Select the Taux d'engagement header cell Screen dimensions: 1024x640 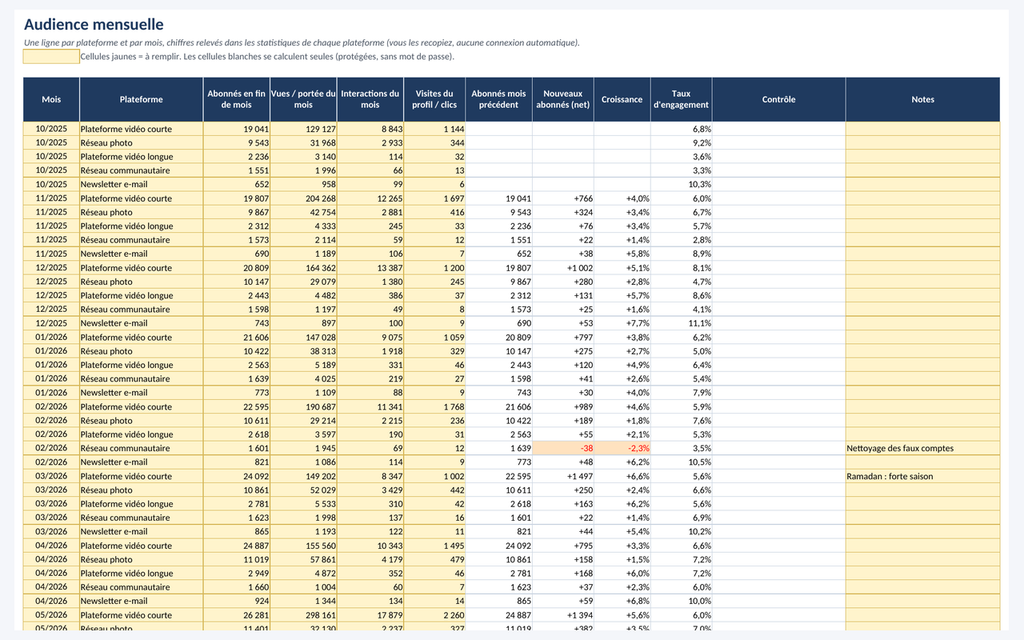click(681, 99)
